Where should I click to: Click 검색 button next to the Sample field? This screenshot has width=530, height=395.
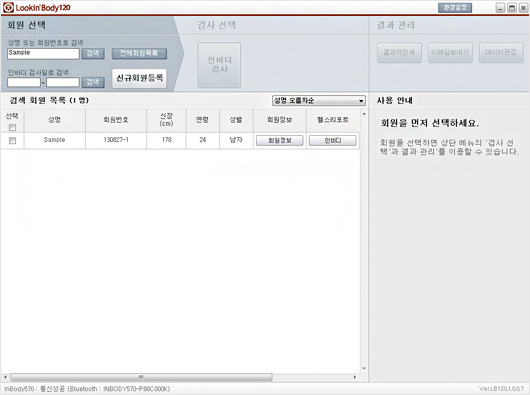click(93, 53)
